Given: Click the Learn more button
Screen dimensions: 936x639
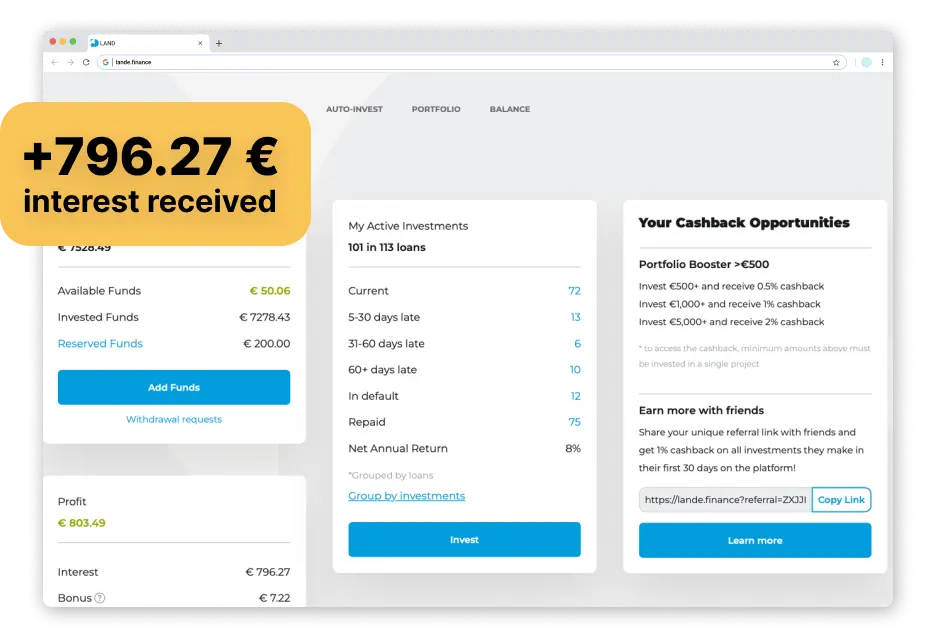Looking at the screenshot, I should pos(755,539).
